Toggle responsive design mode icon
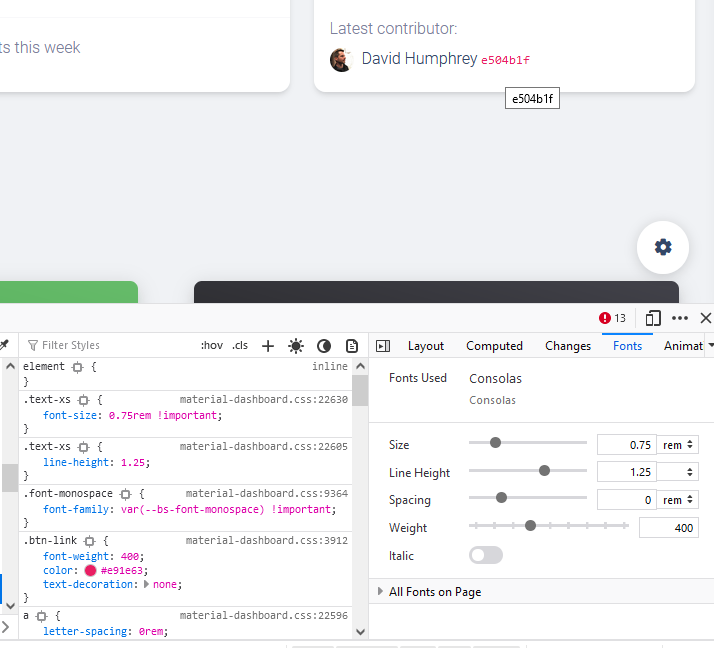The image size is (714, 648). point(653,318)
